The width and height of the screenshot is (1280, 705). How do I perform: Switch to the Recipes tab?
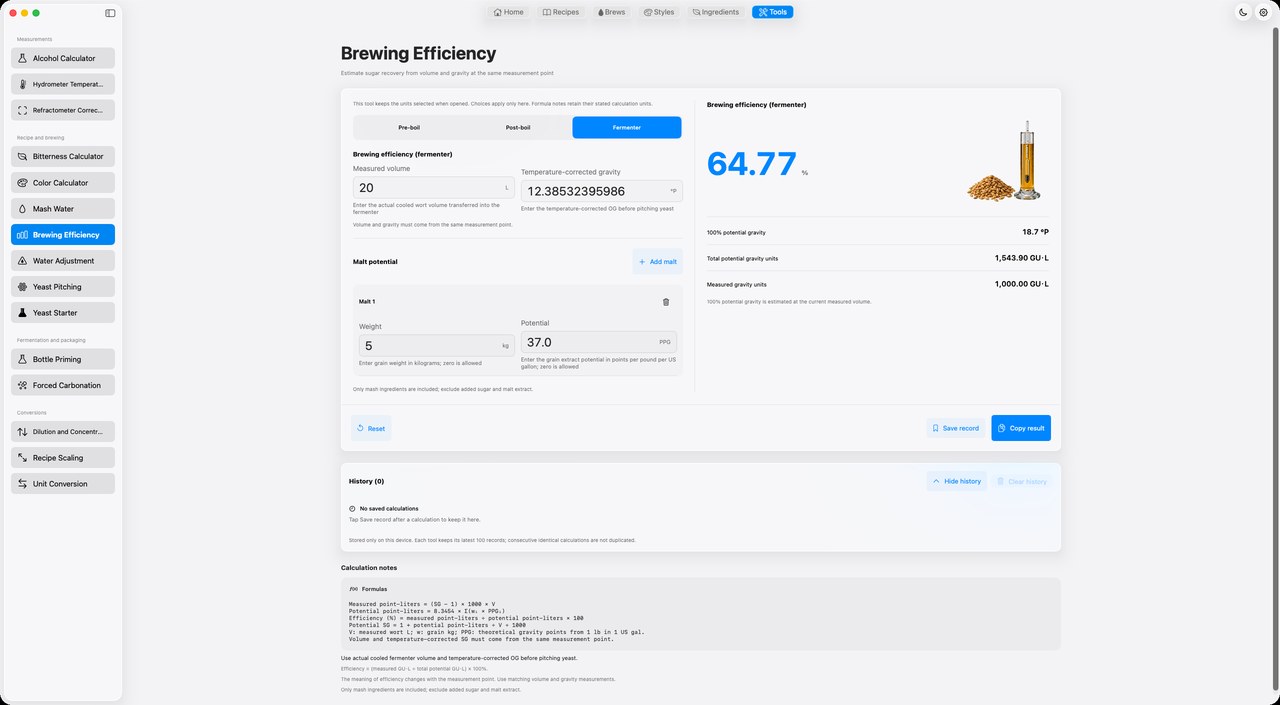pos(561,12)
